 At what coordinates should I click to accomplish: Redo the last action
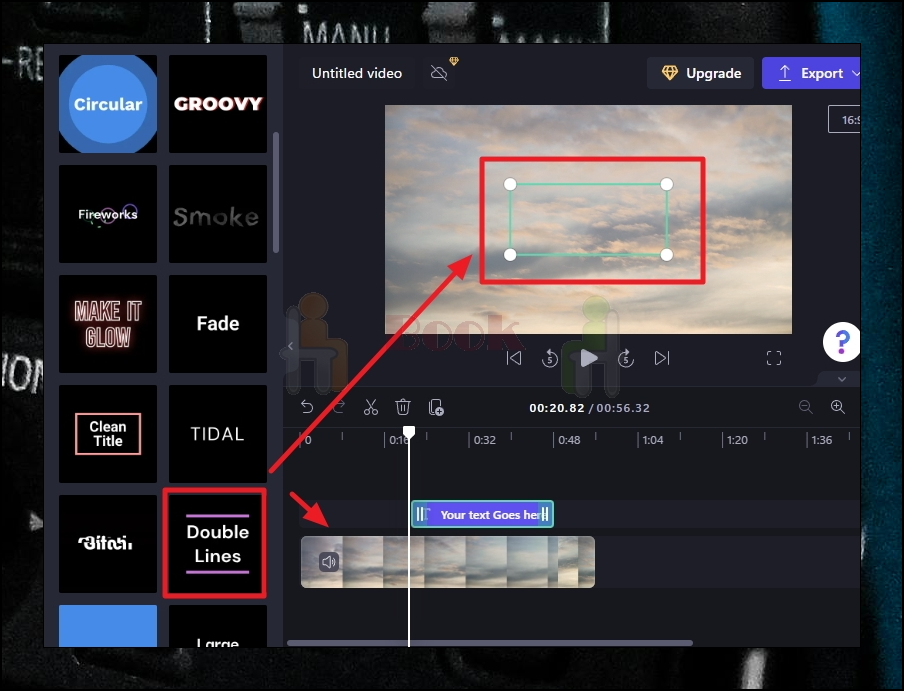[x=339, y=407]
